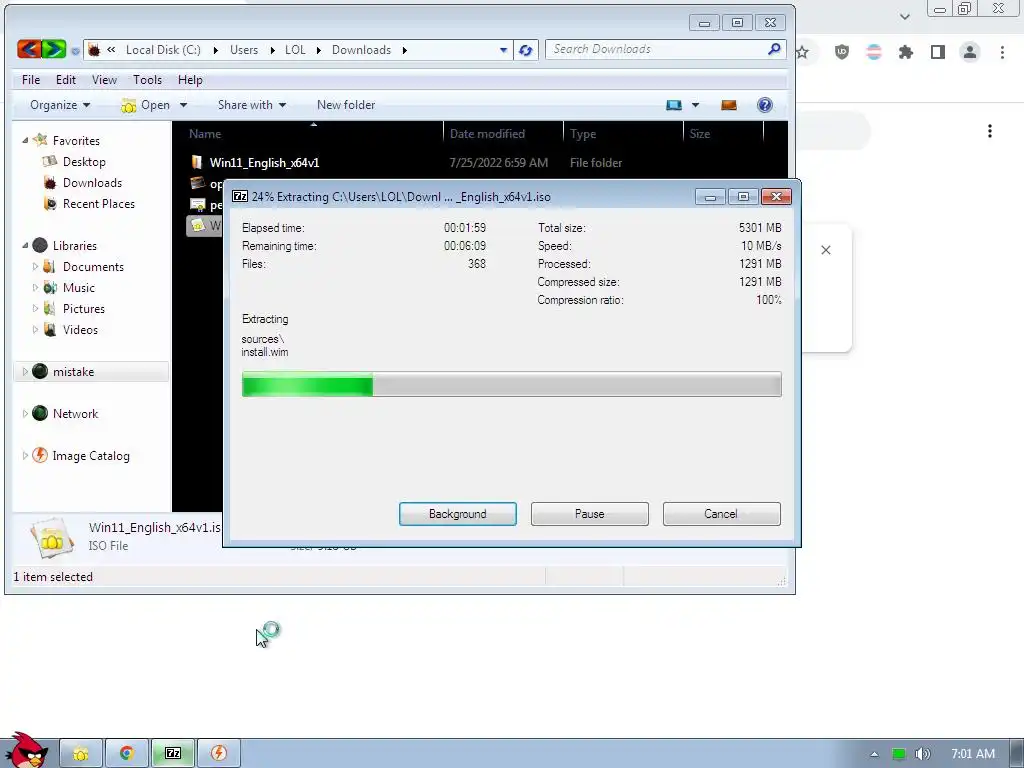This screenshot has height=768, width=1024.
Task: Click New folder in the toolbar
Action: [x=345, y=104]
